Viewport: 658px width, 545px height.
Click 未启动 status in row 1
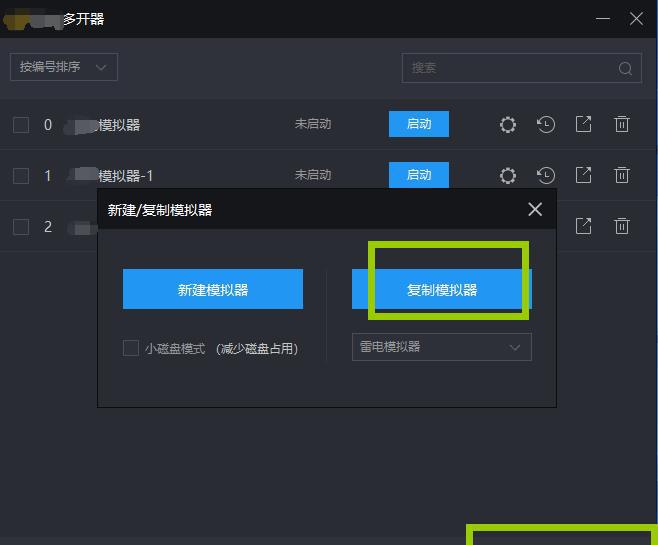tap(313, 175)
